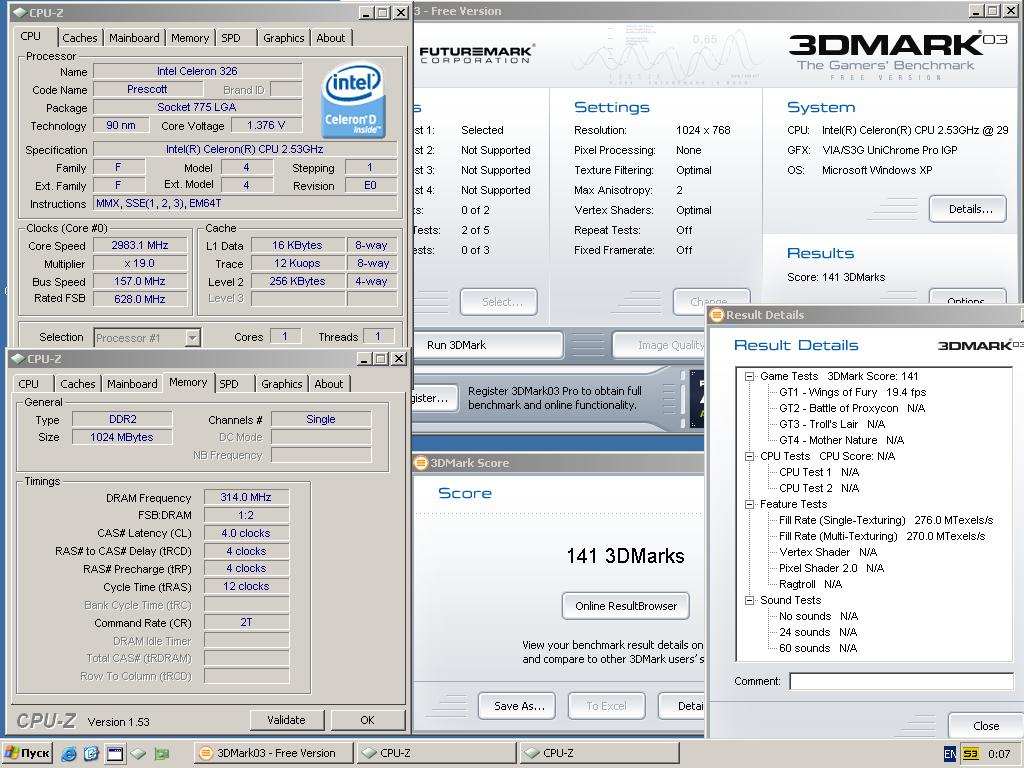Image resolution: width=1024 pixels, height=768 pixels.
Task: Switch to Mainboard tab in lower CPU-Z window
Action: point(132,384)
